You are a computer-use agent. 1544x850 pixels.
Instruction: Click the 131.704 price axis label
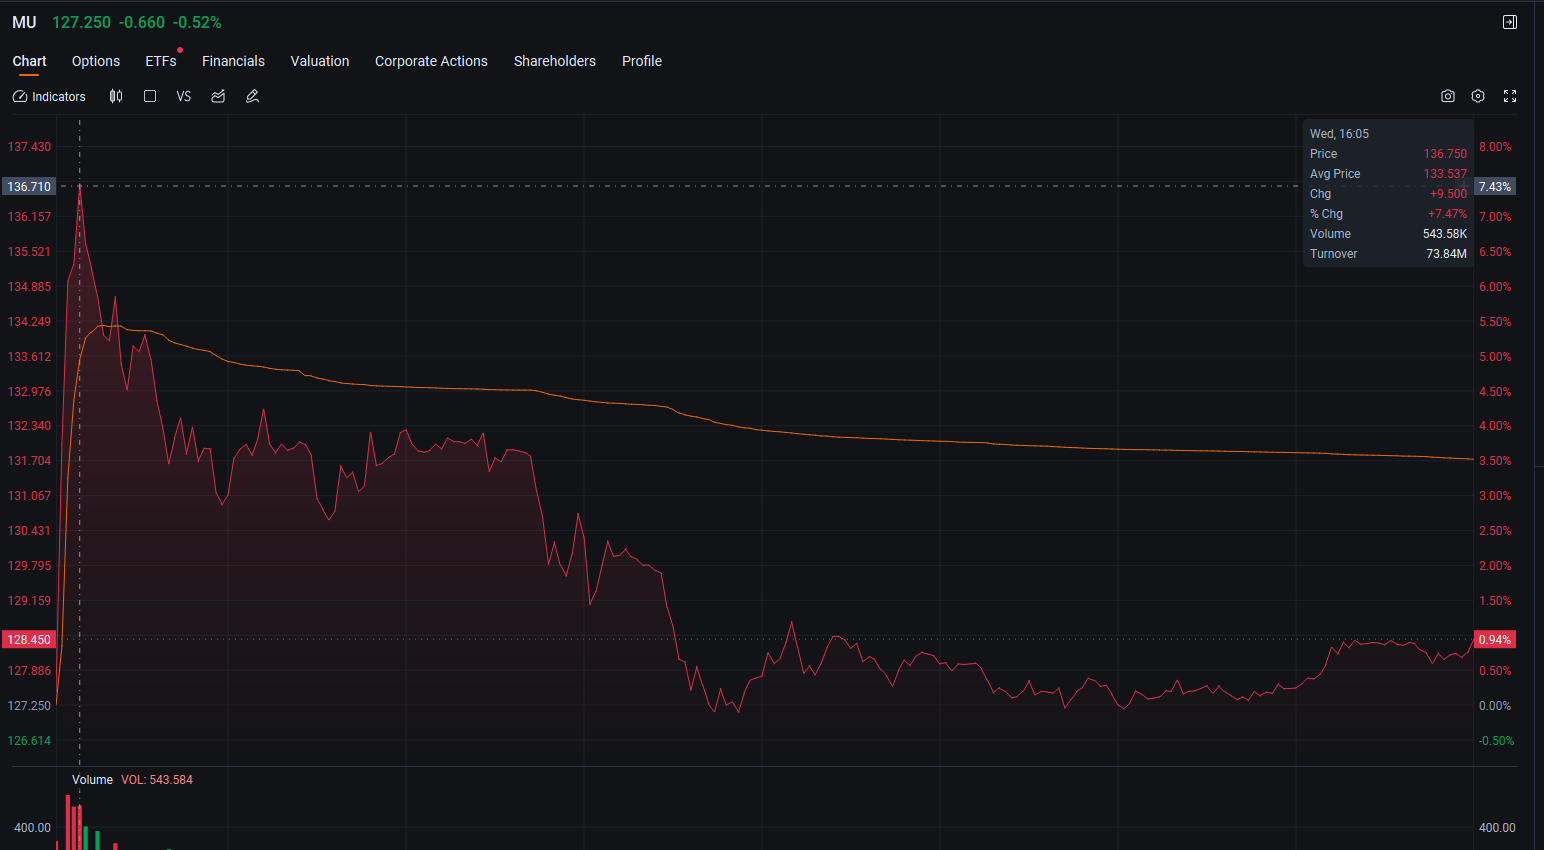(x=29, y=461)
